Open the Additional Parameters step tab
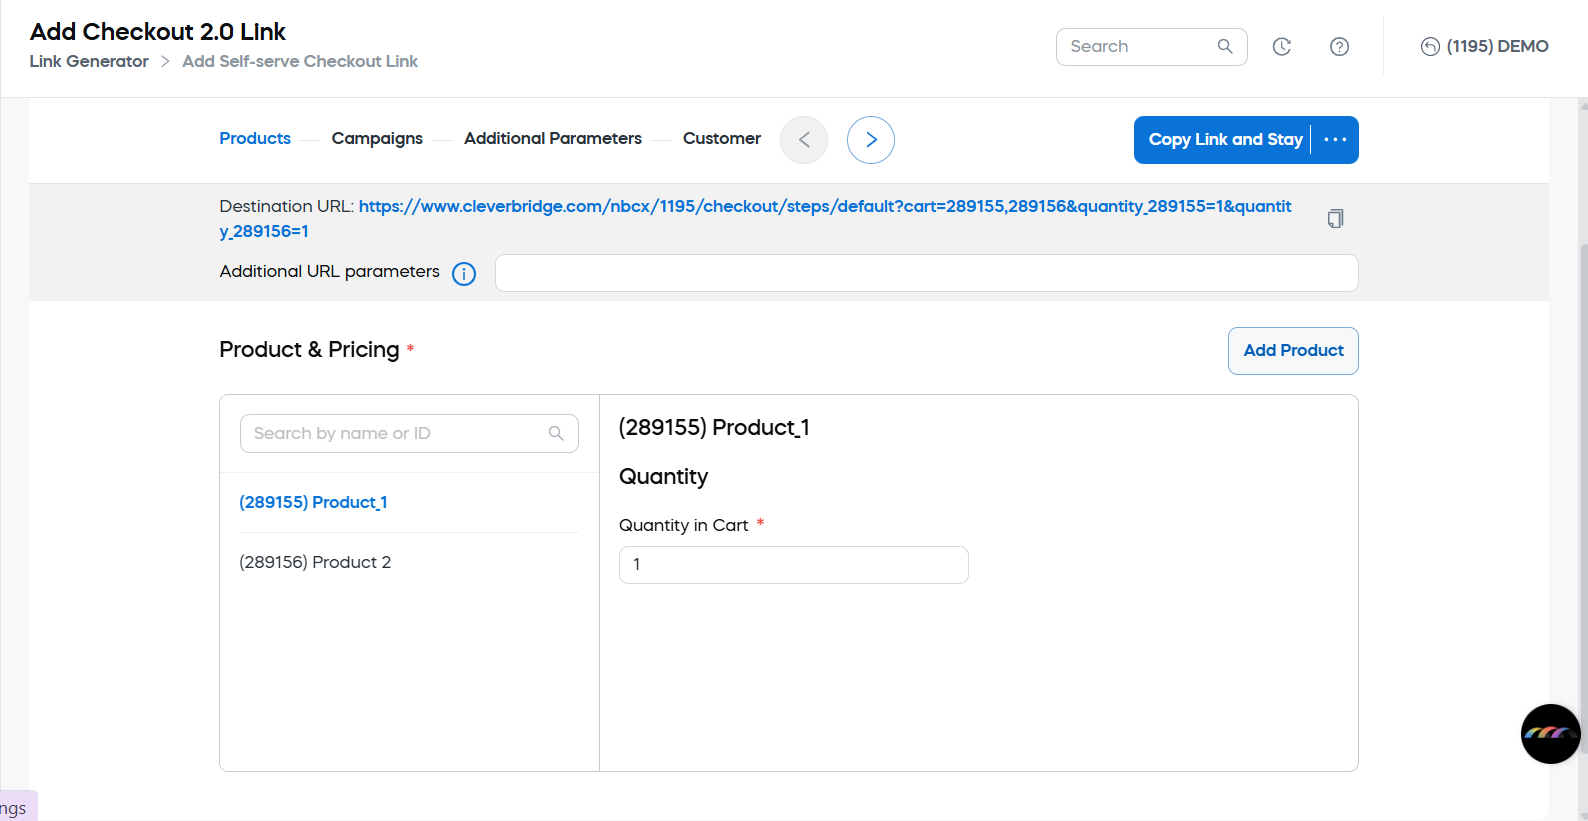 tap(552, 139)
